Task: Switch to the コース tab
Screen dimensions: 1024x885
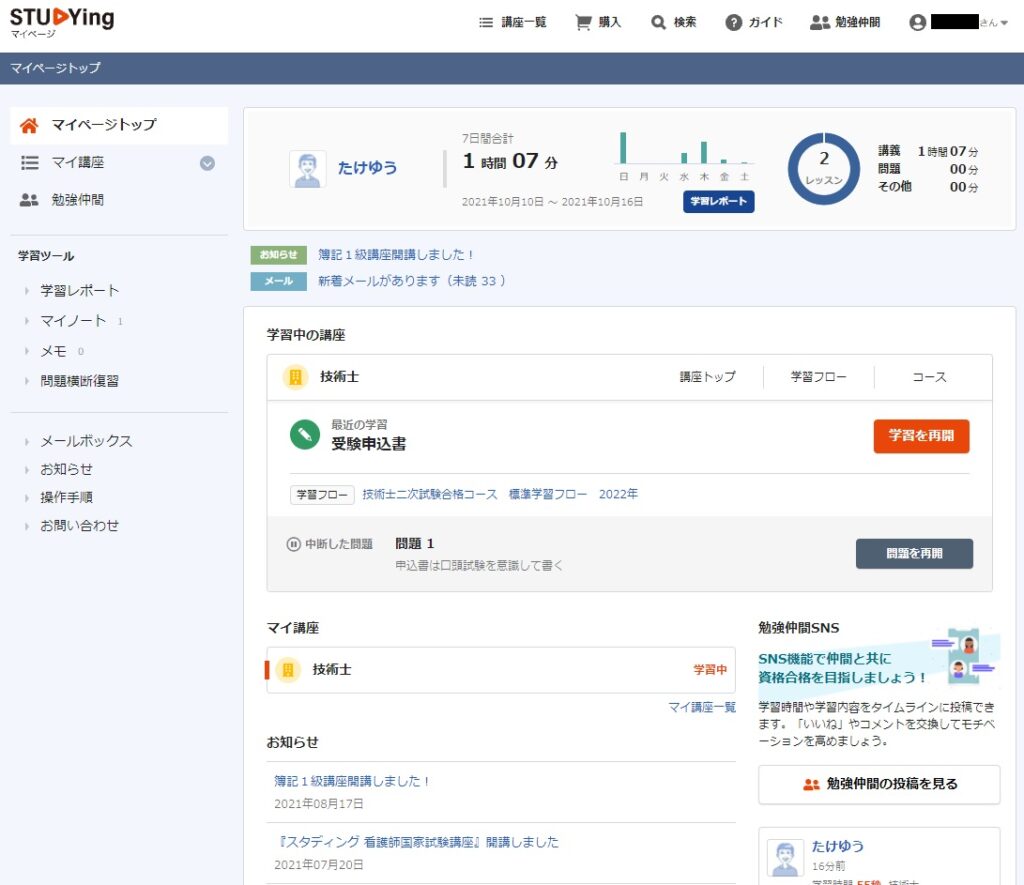Action: (929, 377)
